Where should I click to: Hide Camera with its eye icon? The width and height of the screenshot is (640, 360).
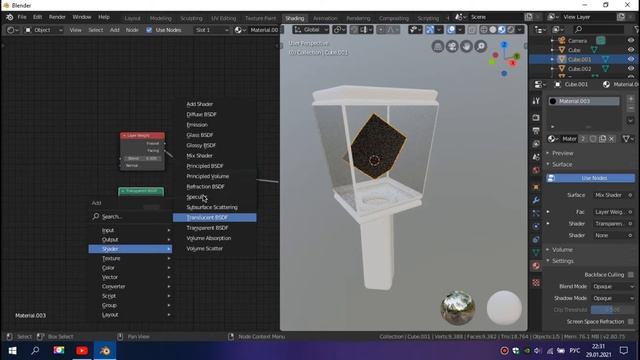coord(631,40)
